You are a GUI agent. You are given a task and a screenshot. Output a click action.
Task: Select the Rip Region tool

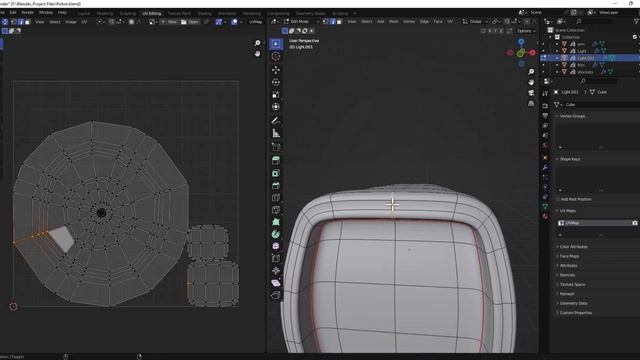(276, 295)
